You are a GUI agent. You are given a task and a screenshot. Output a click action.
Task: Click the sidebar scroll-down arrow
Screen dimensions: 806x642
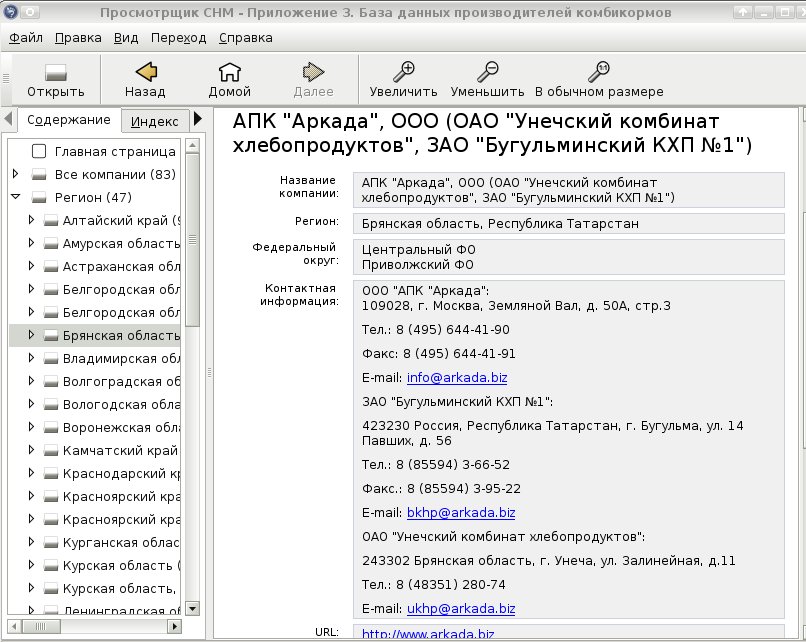193,609
